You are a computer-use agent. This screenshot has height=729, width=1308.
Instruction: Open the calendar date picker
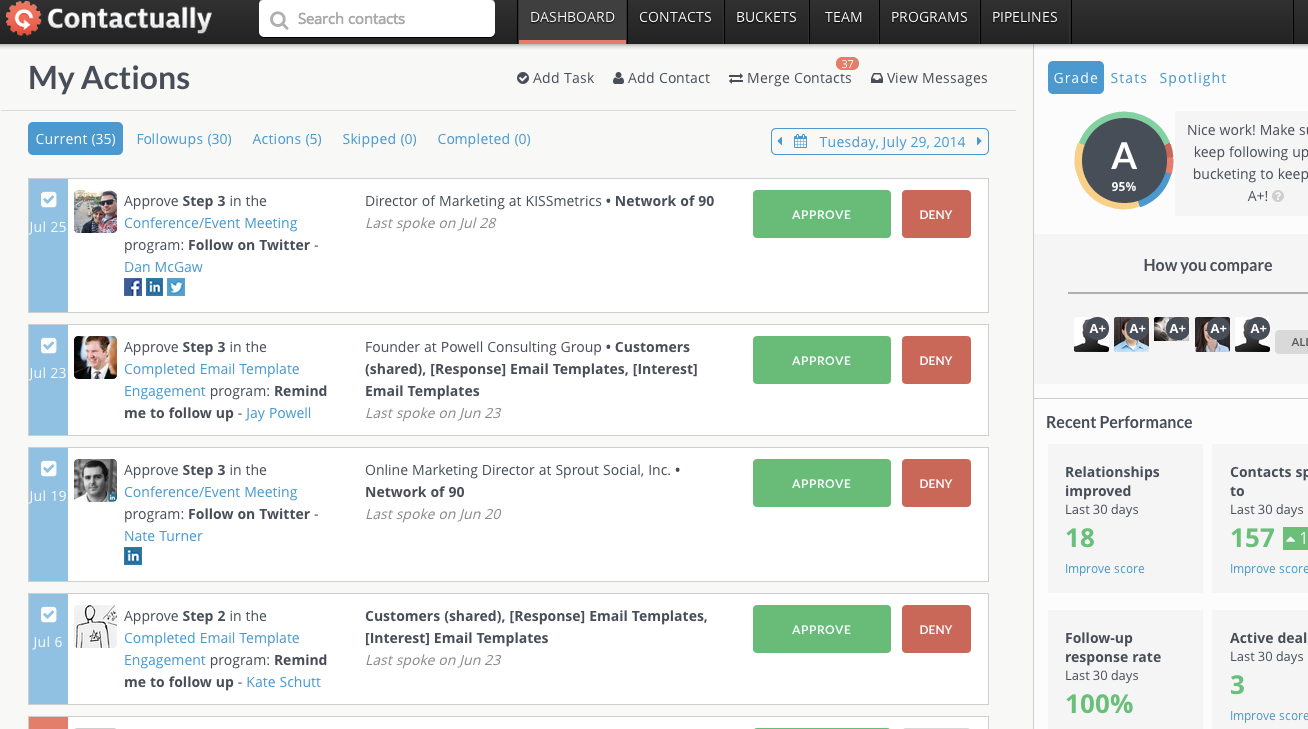pyautogui.click(x=800, y=141)
